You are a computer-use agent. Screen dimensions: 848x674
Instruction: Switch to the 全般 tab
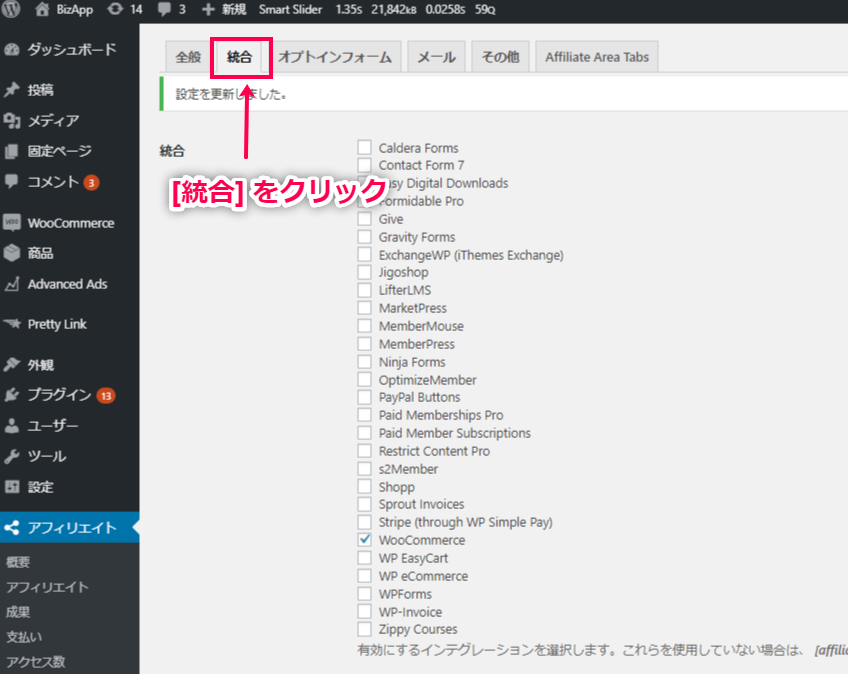click(188, 57)
